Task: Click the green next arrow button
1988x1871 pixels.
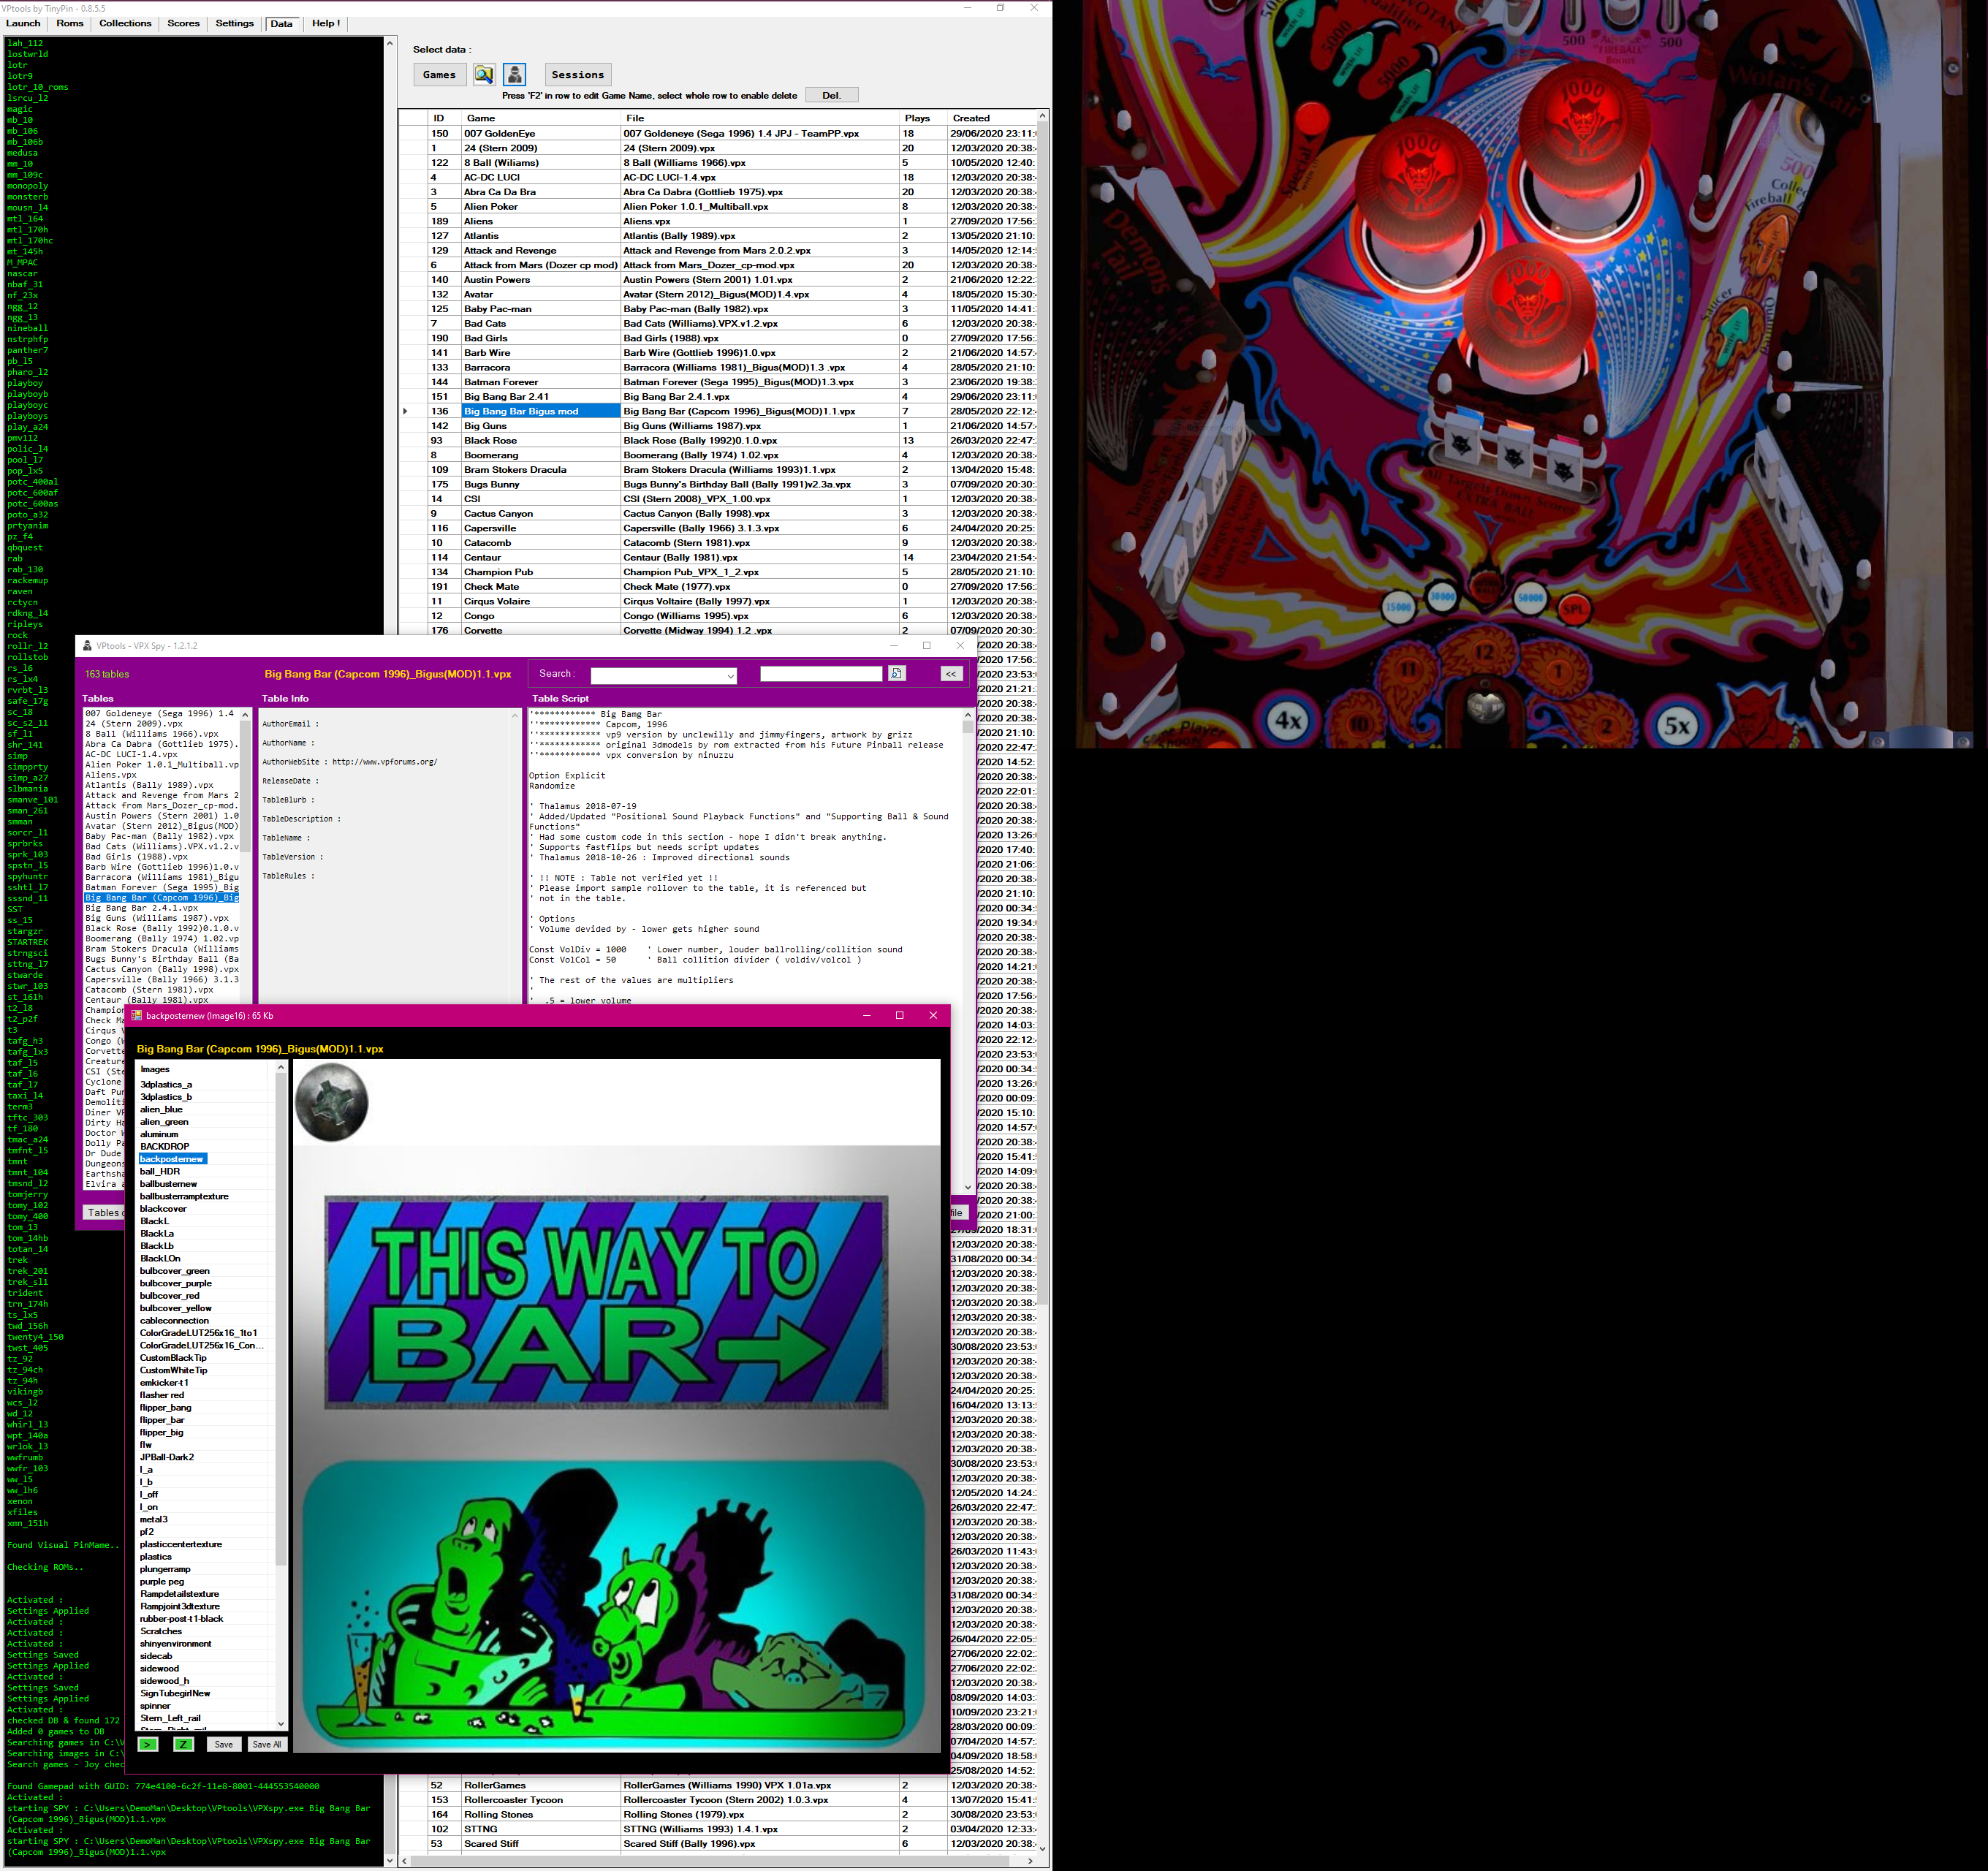Action: pyautogui.click(x=147, y=1744)
